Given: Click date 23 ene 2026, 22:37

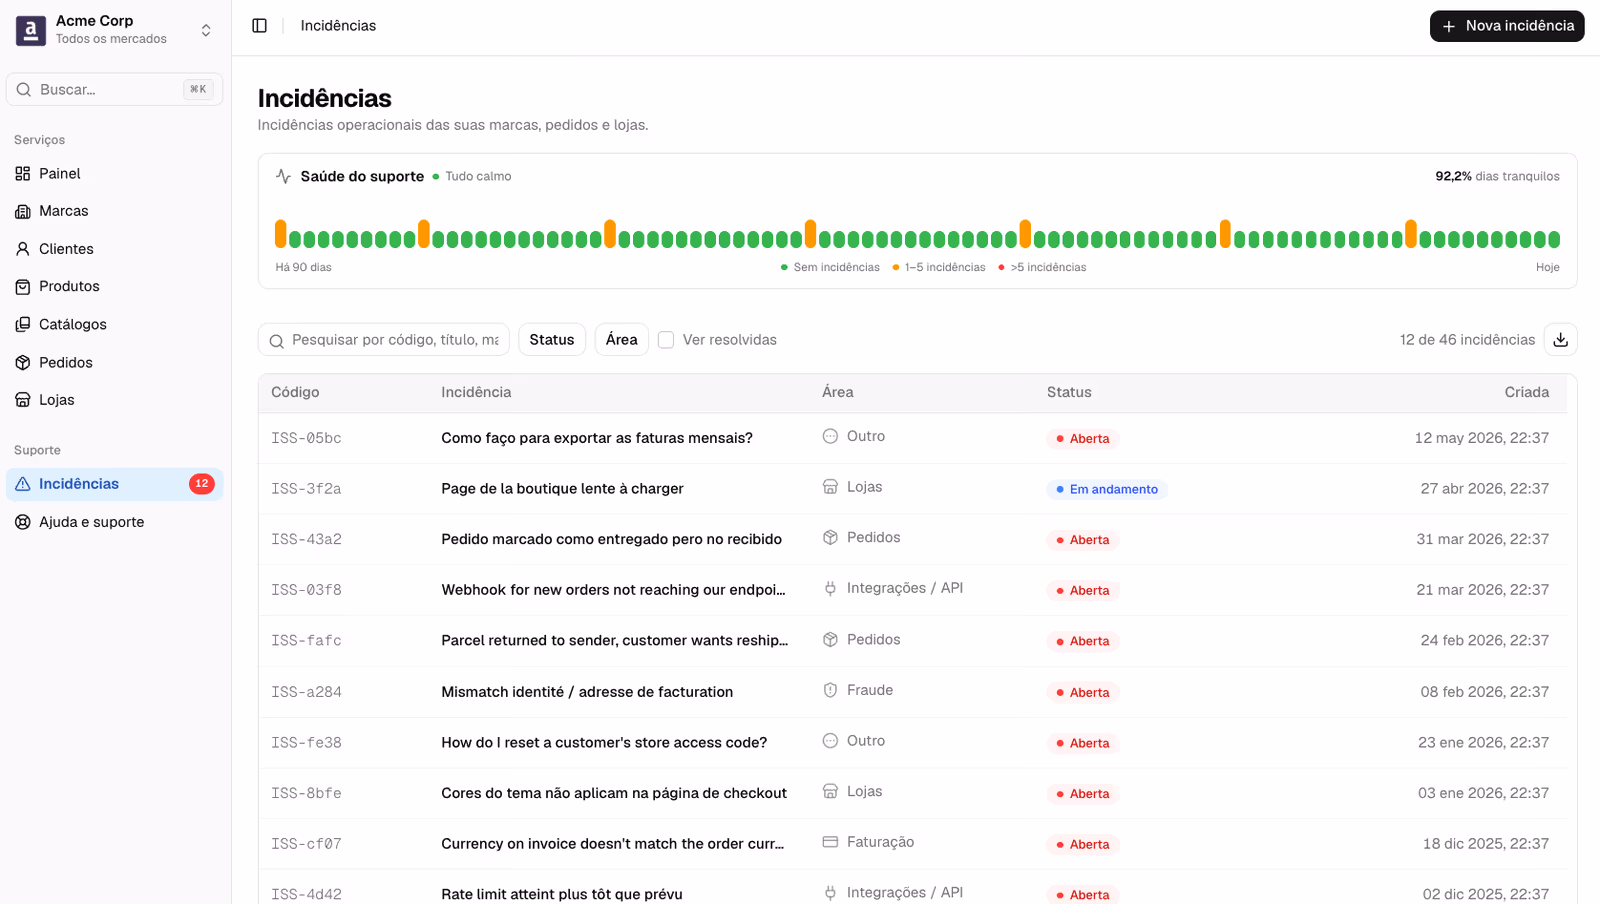Looking at the screenshot, I should 1483,743.
